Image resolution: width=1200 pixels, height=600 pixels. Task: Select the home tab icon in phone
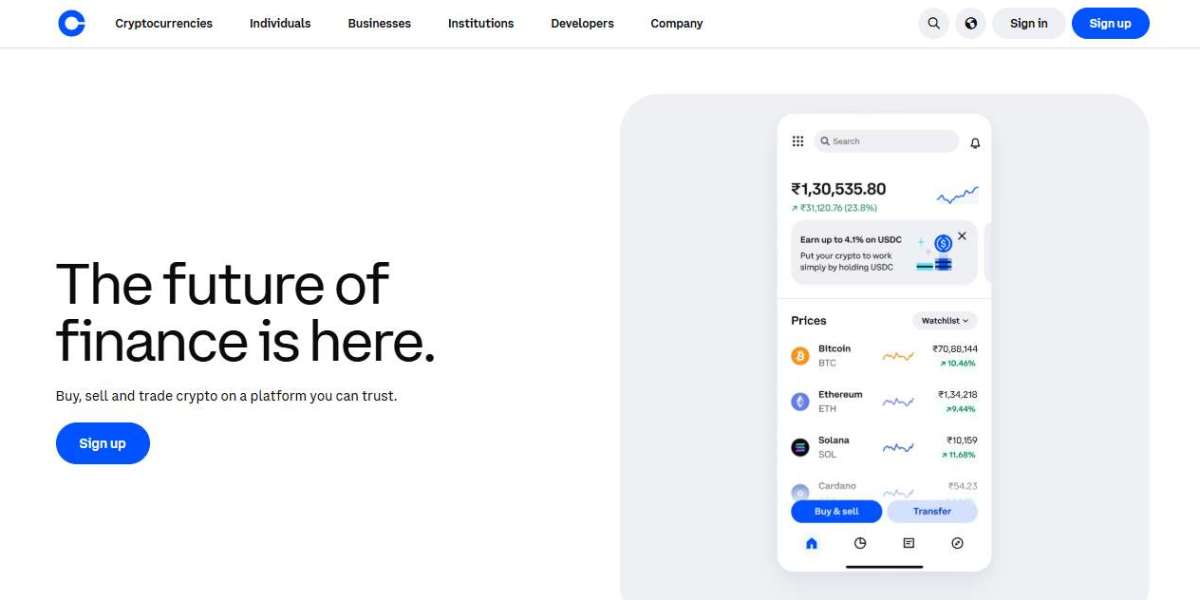tap(811, 543)
